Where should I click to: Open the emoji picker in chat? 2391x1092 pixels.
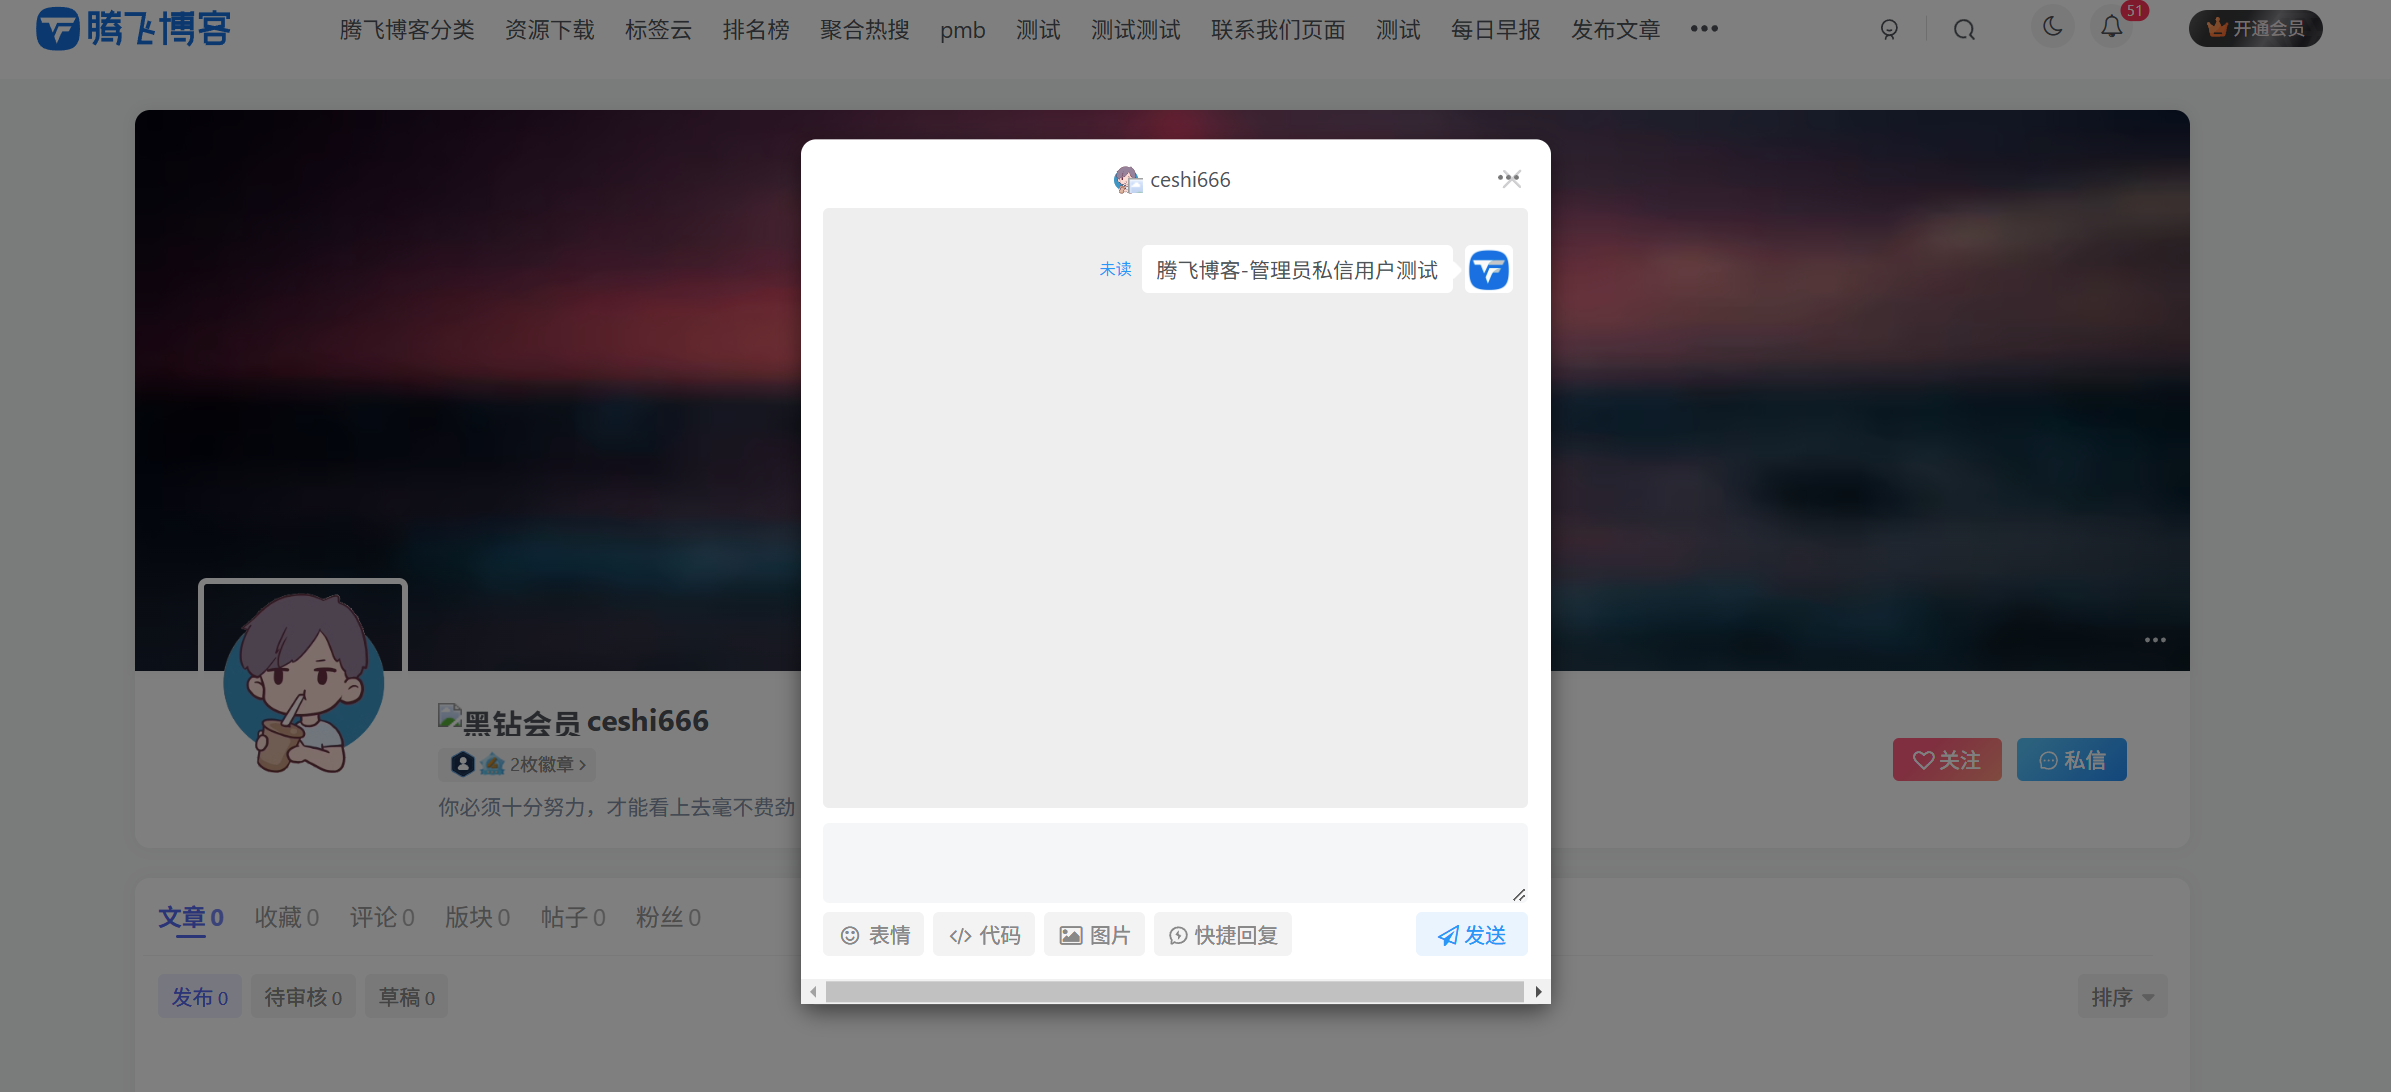click(x=873, y=934)
